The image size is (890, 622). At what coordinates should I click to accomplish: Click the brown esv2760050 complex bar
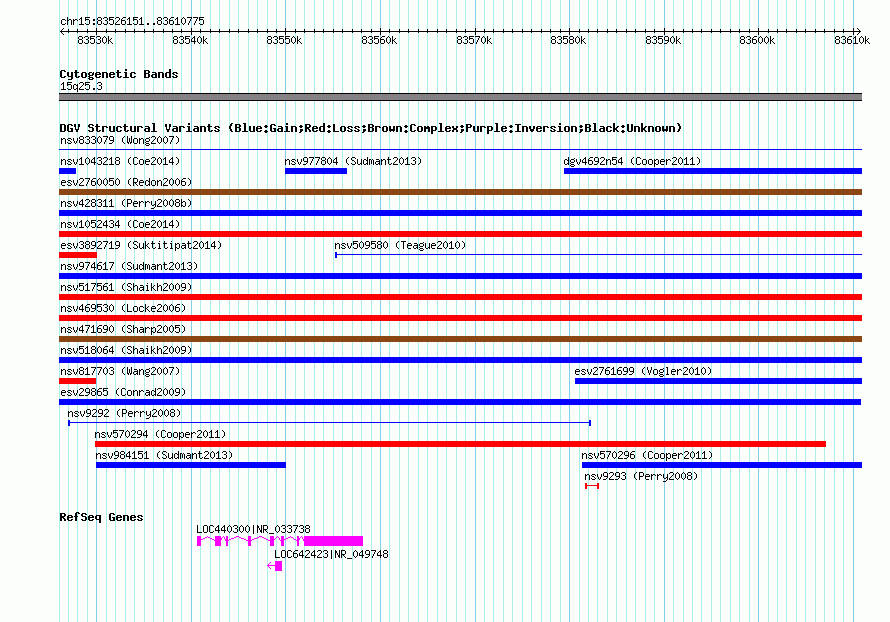(x=460, y=192)
